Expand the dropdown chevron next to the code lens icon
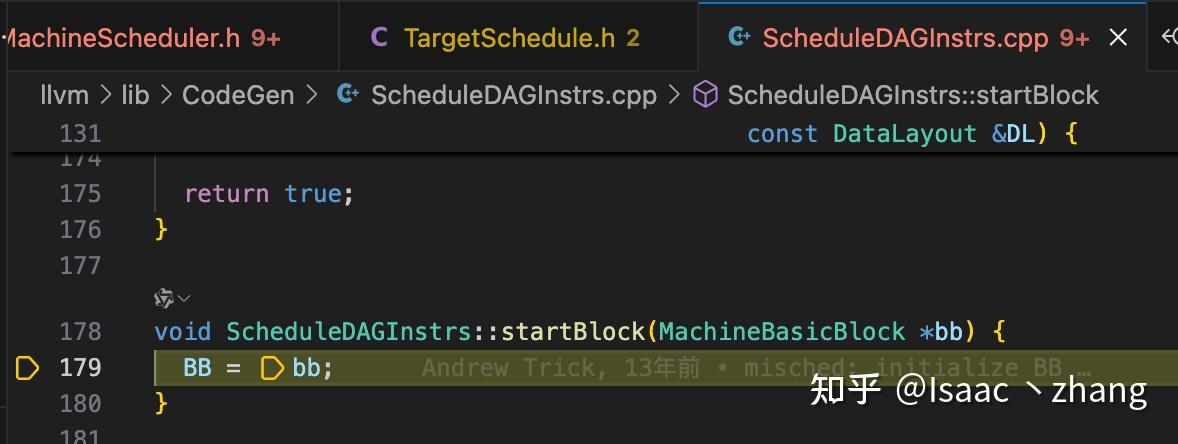The image size is (1178, 444). [x=184, y=297]
